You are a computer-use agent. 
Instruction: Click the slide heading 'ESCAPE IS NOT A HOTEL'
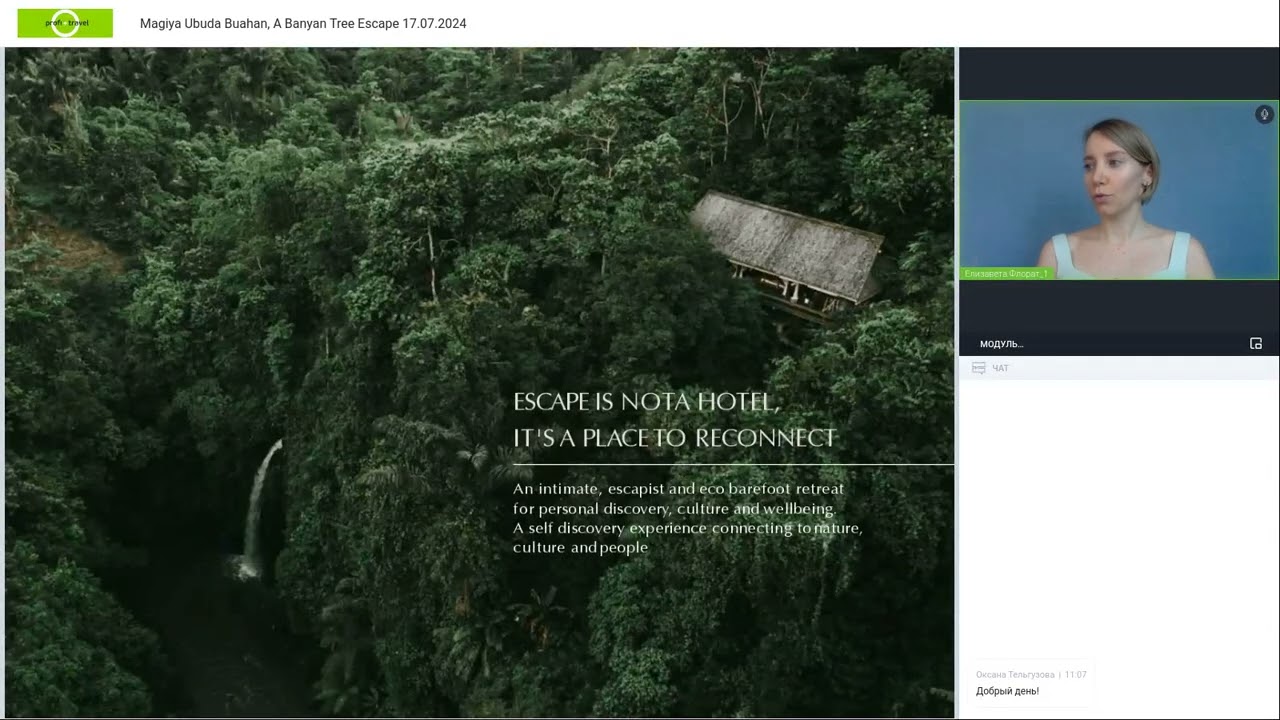646,402
